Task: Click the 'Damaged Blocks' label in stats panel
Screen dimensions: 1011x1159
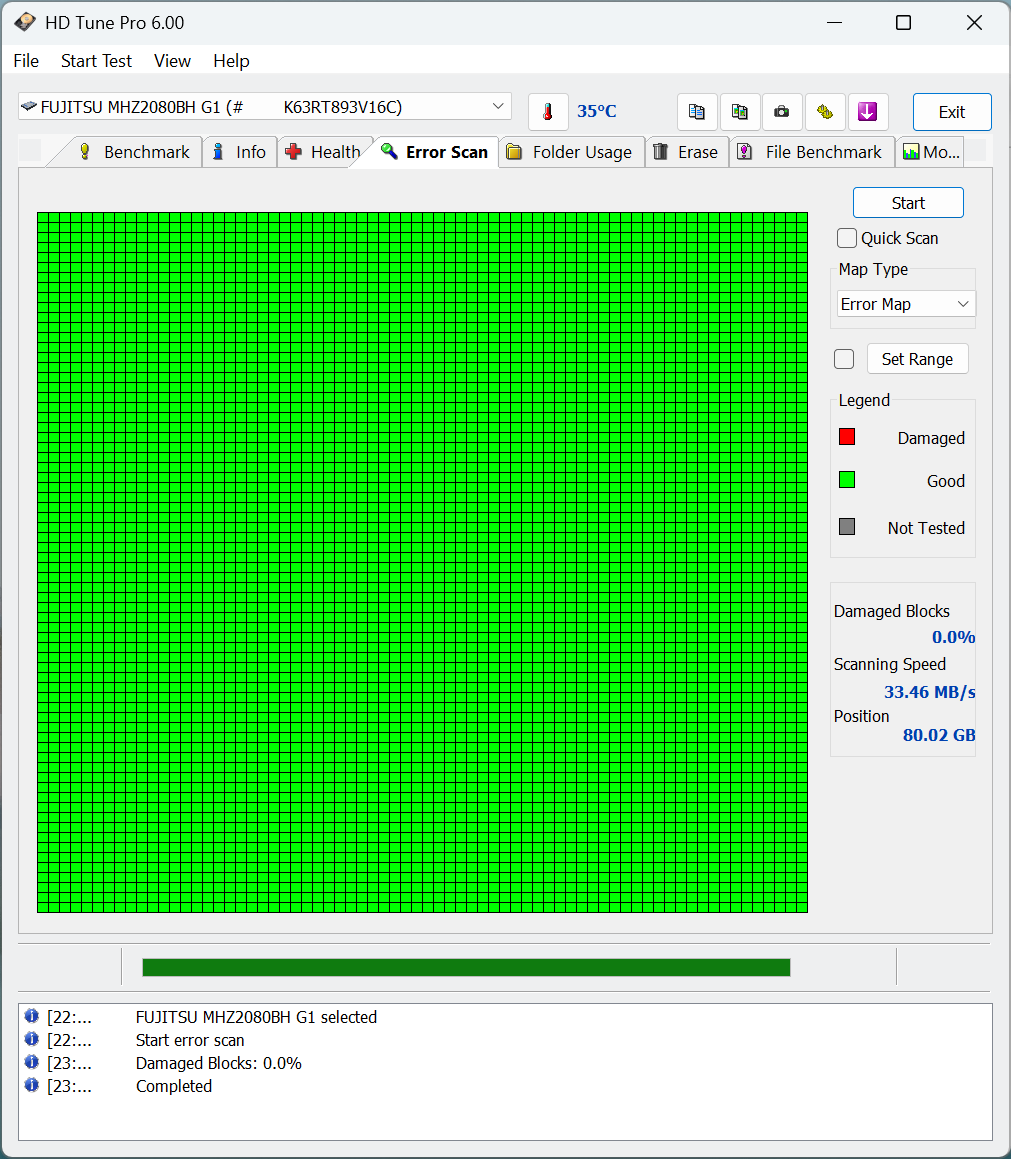Action: tap(891, 611)
